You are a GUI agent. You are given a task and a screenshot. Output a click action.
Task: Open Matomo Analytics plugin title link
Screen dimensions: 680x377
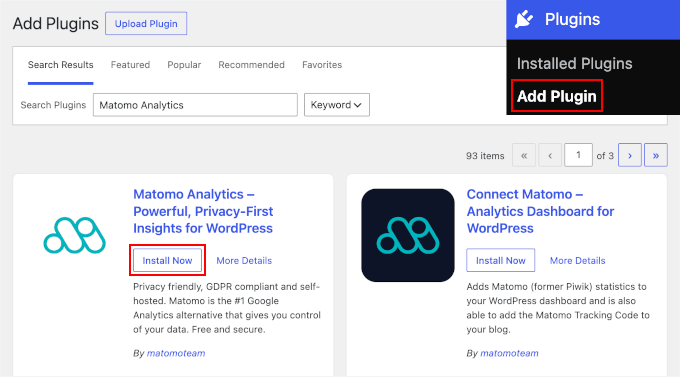(203, 211)
